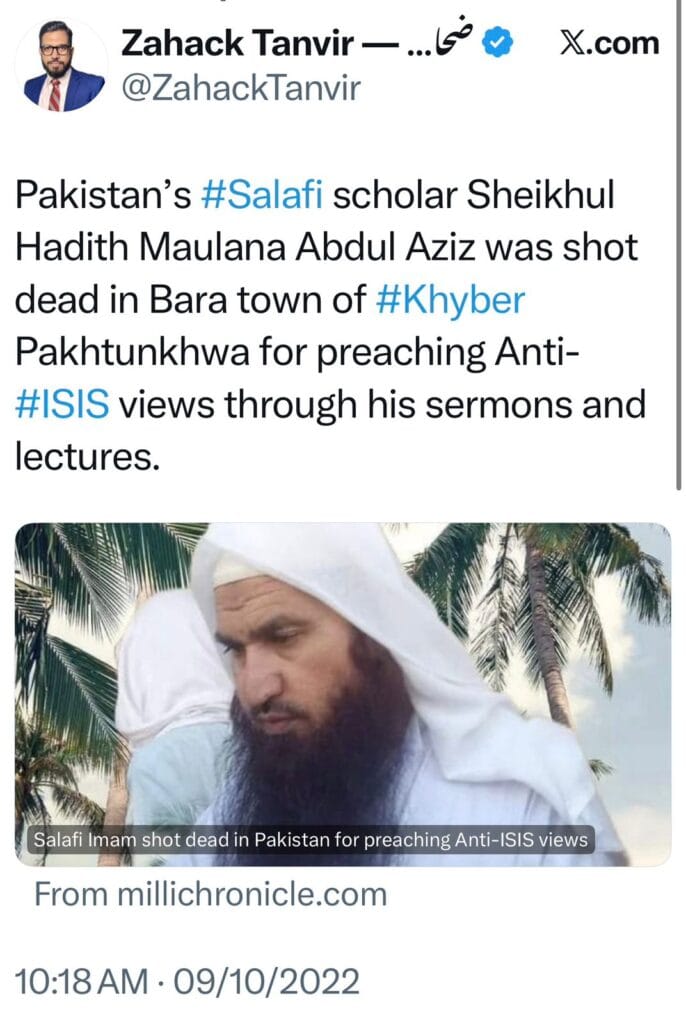The image size is (686, 1024).
Task: Open the attached article preview image
Action: point(343,690)
